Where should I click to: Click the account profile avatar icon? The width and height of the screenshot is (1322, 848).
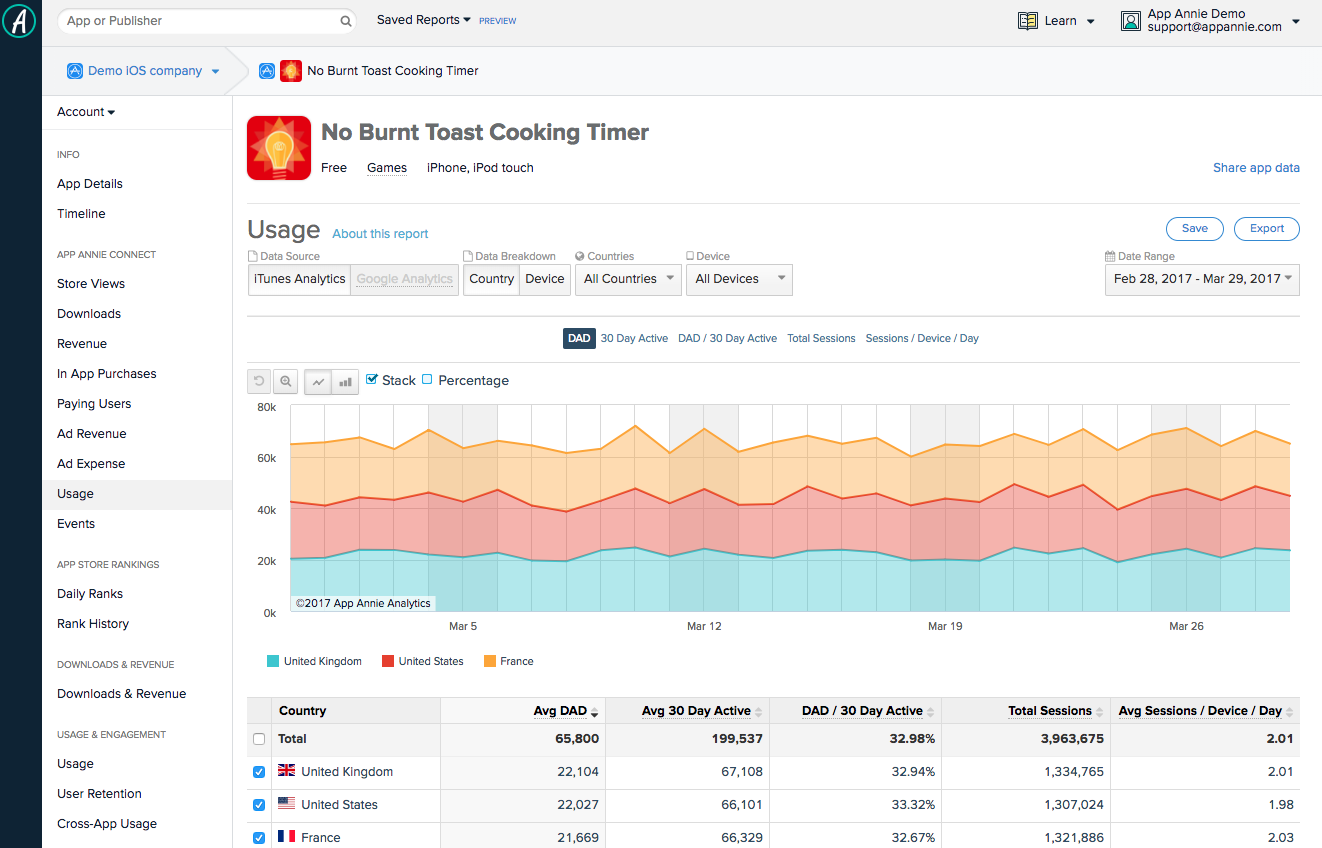1131,21
